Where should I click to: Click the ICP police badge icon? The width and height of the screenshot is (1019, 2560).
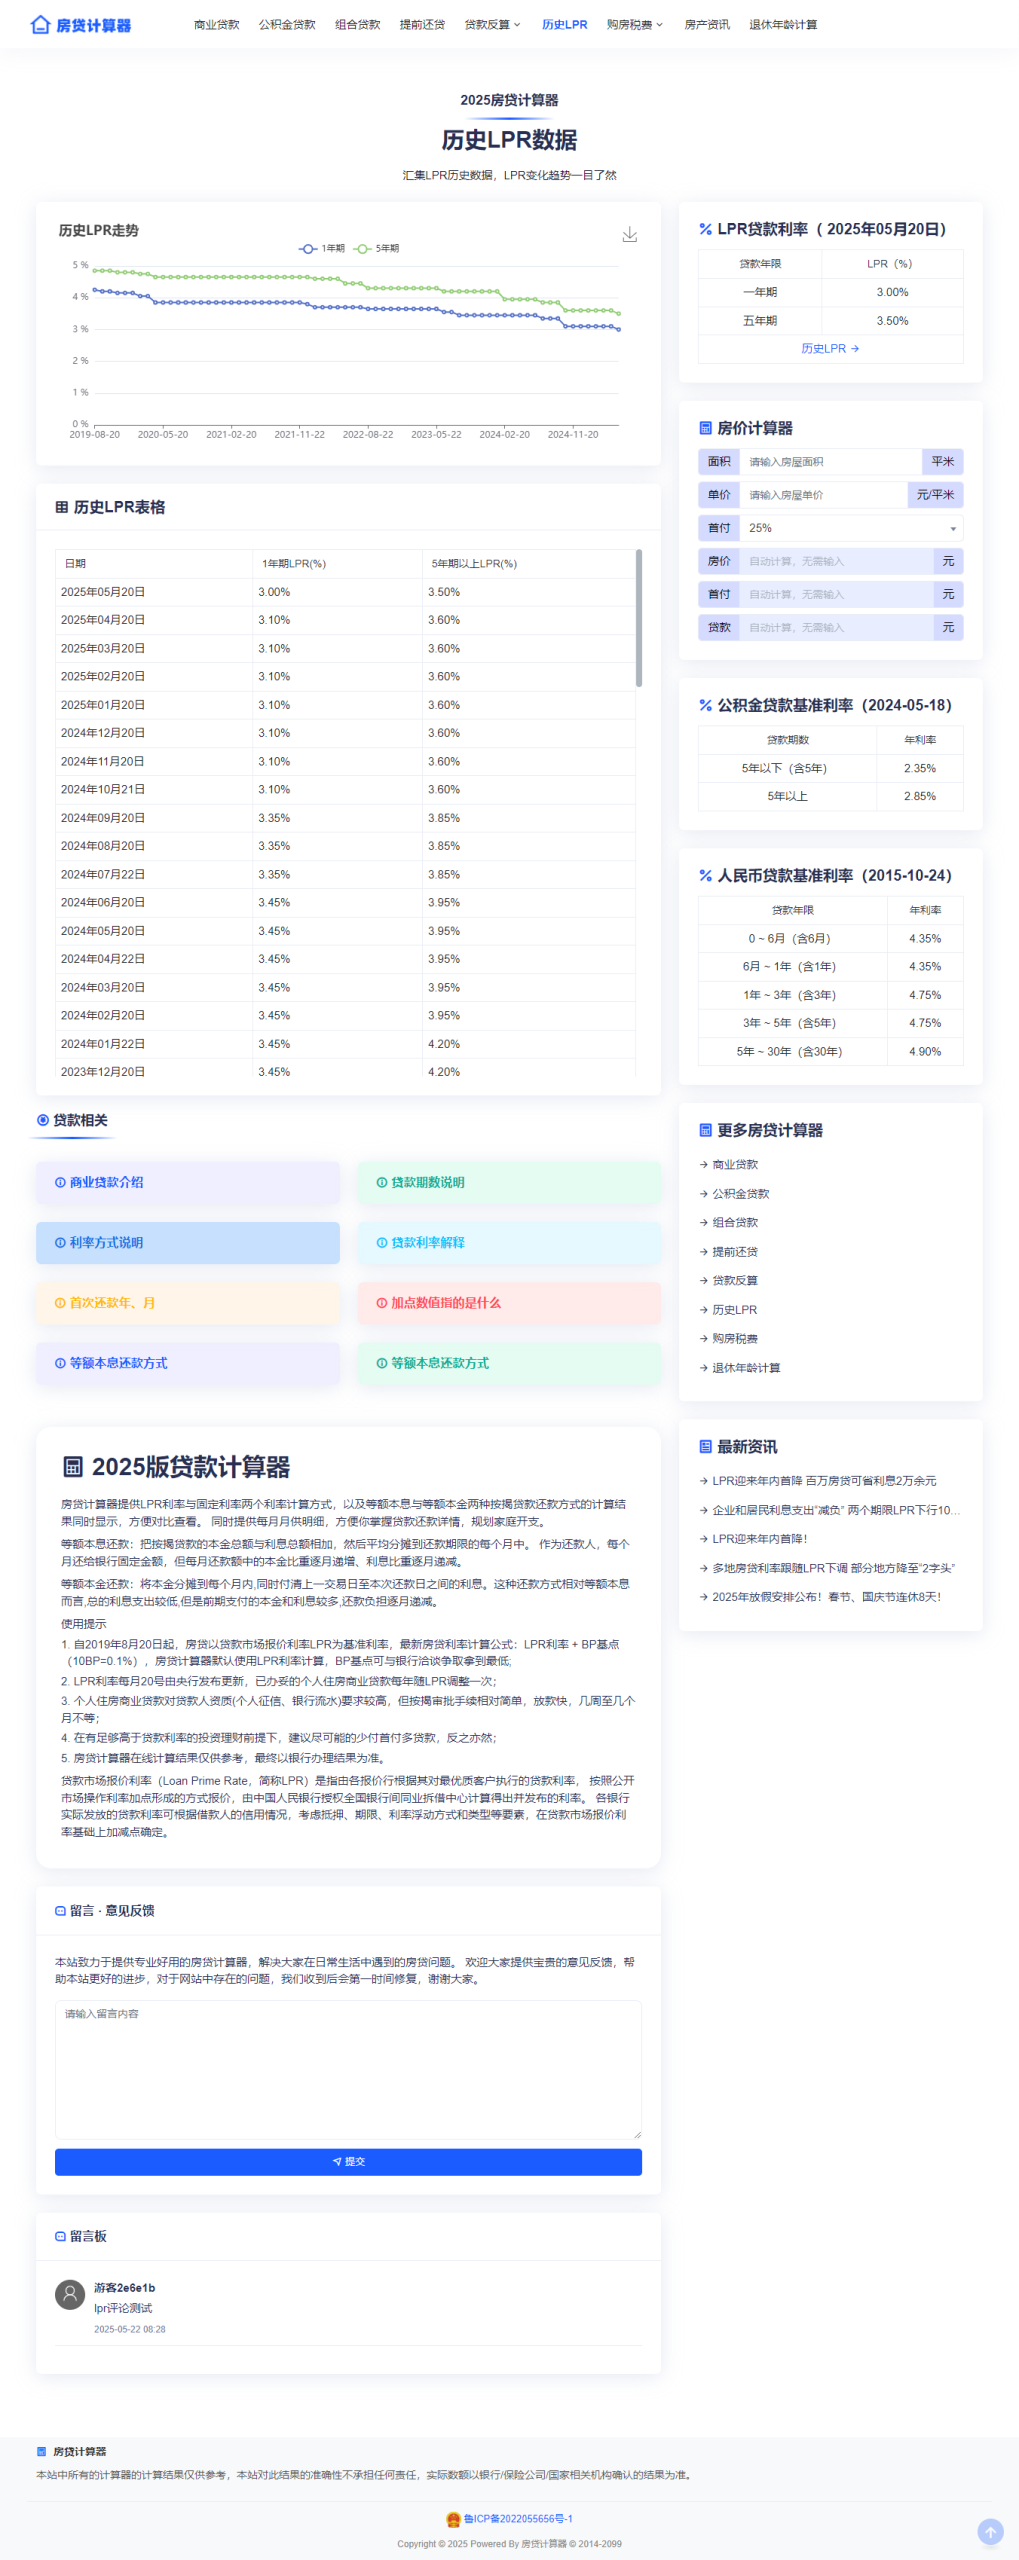pyautogui.click(x=453, y=2519)
